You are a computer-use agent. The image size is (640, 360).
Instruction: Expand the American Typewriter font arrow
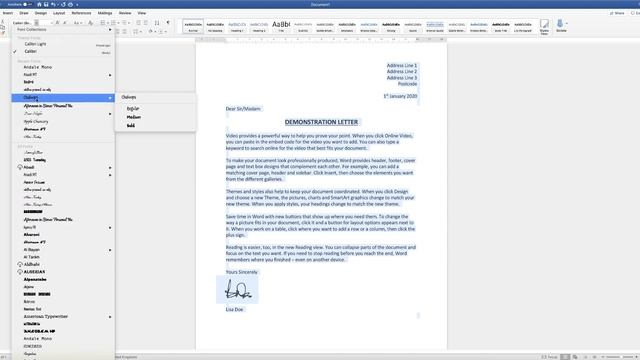110,317
